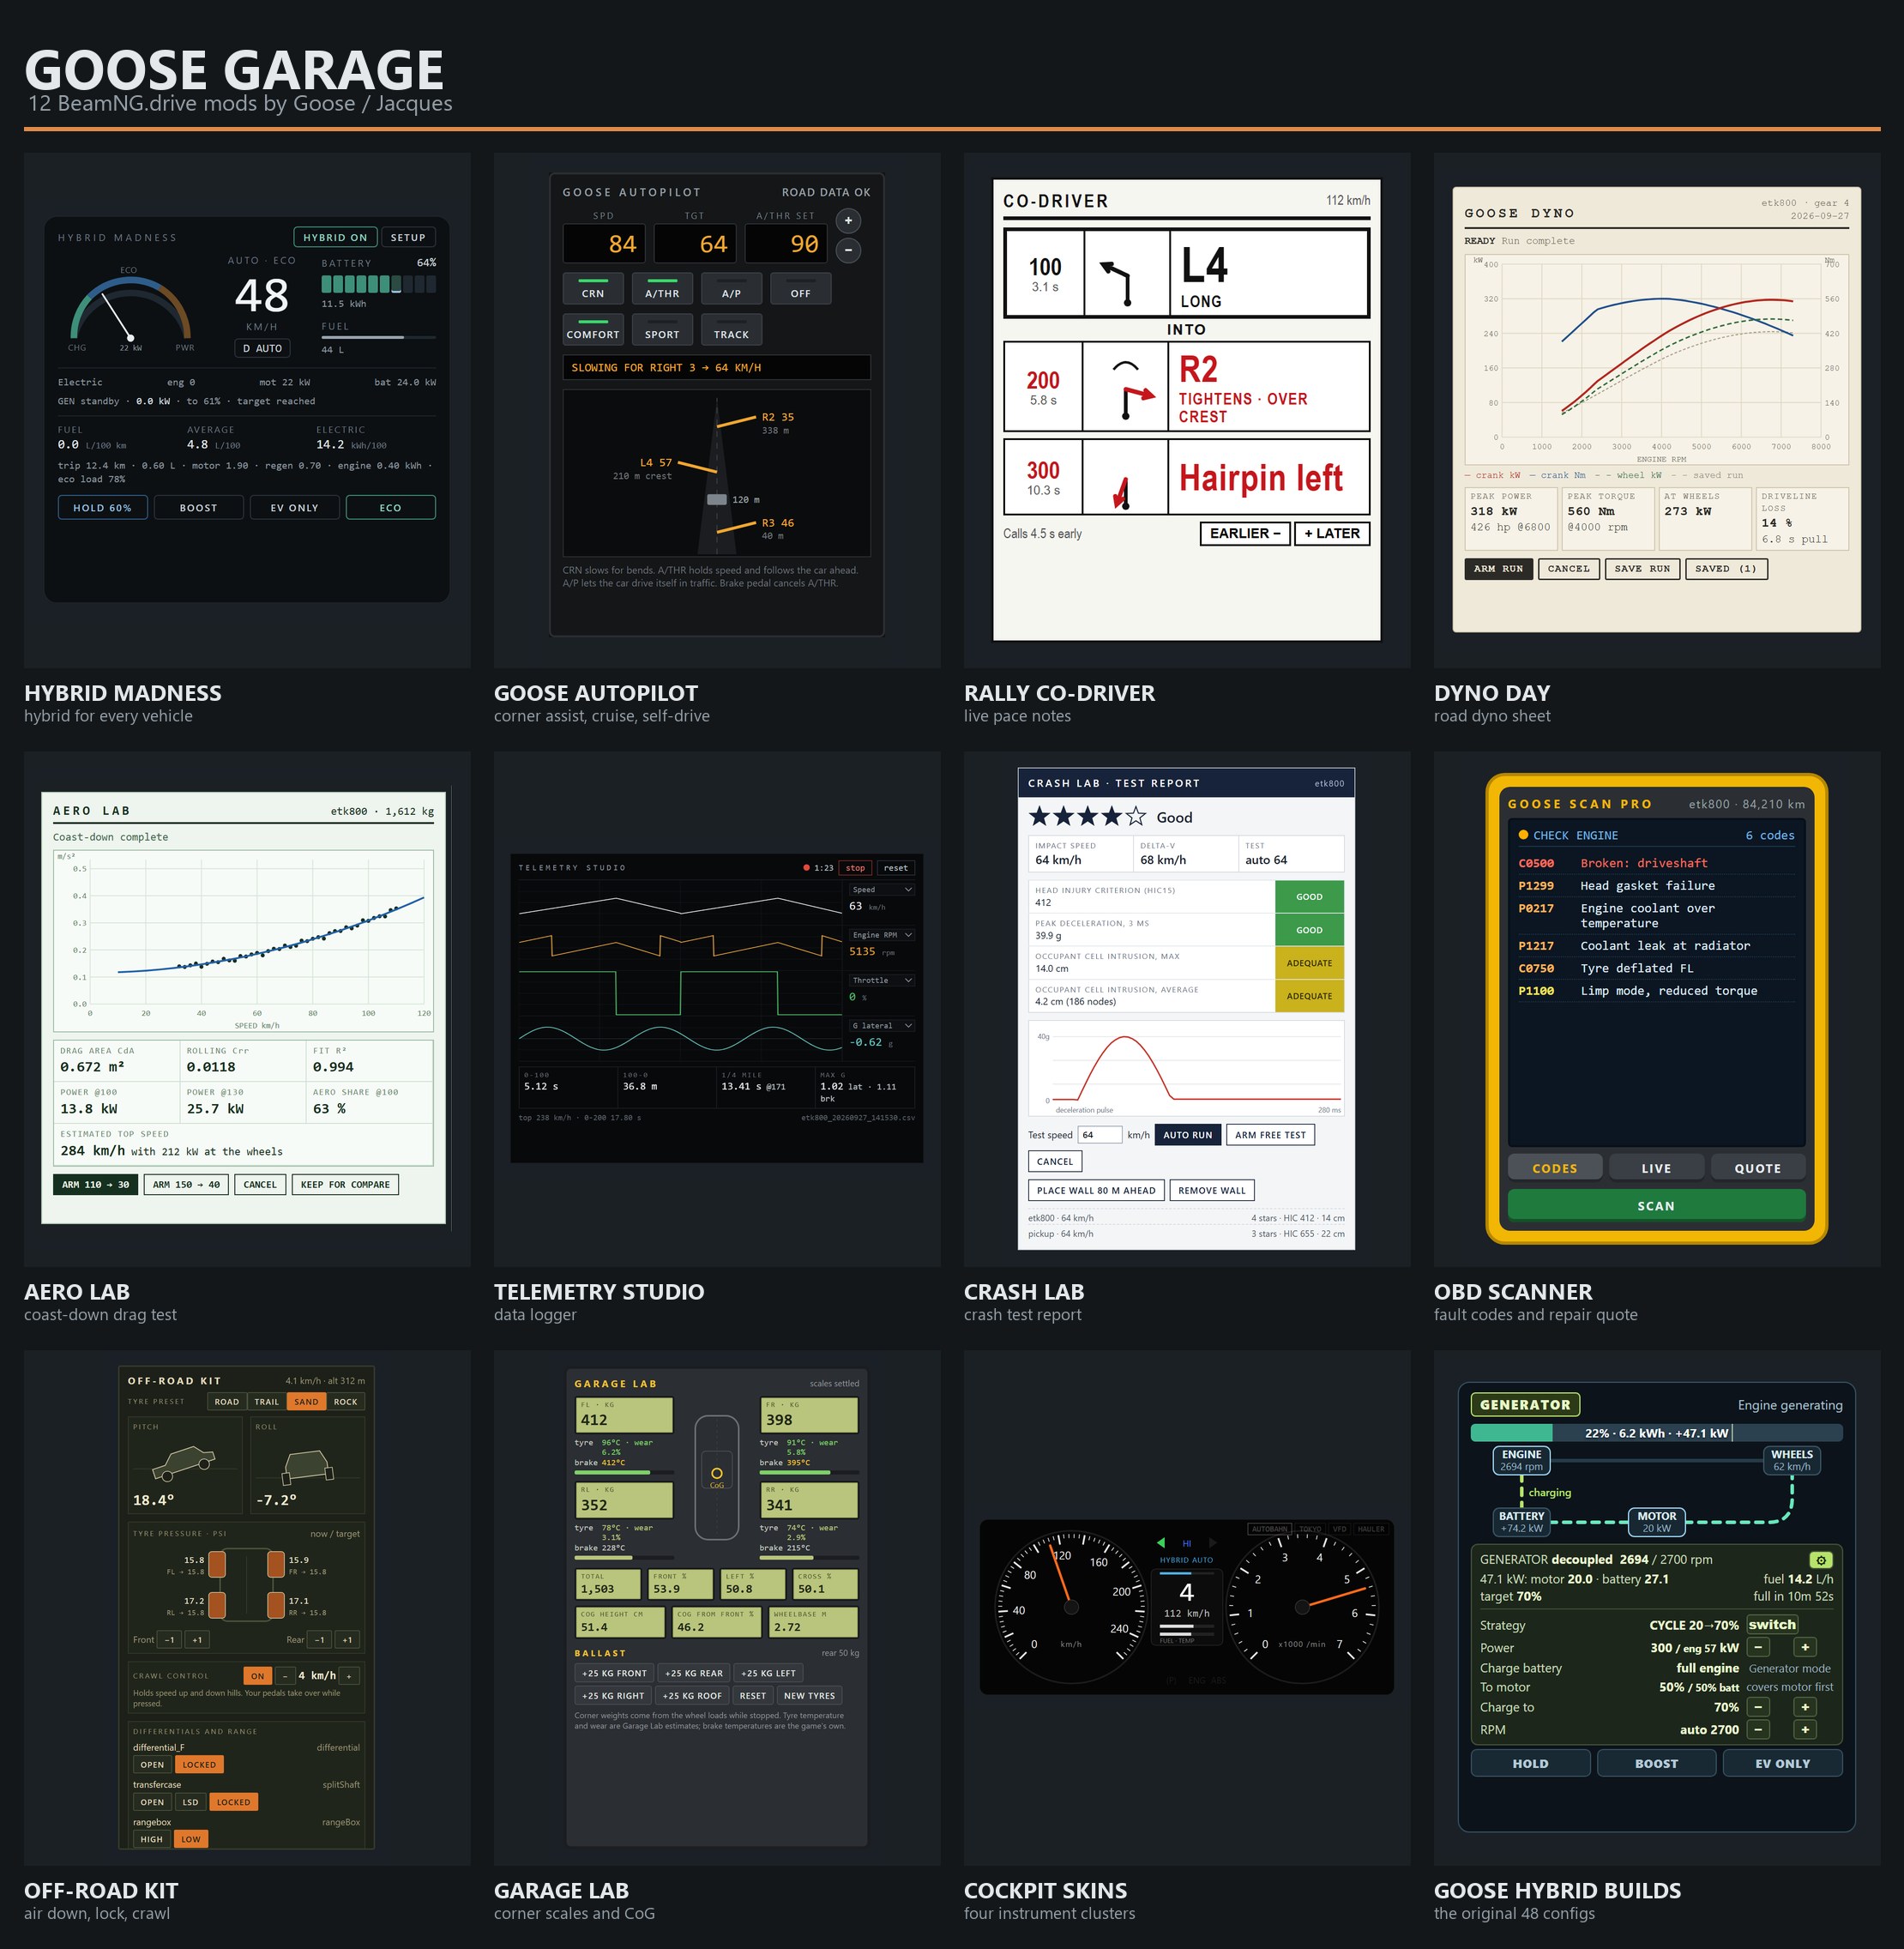
Task: Click the green left turn signal on cluster
Action: (x=1161, y=1542)
